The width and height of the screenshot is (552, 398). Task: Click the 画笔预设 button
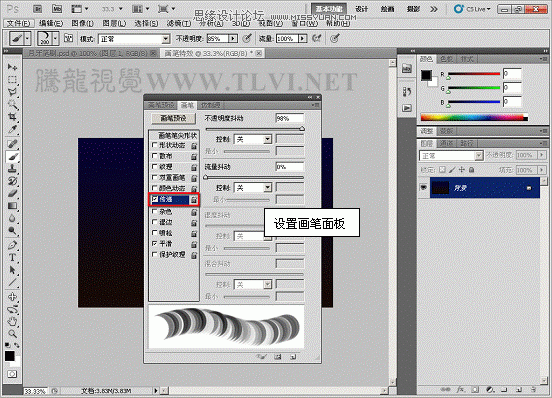[173, 118]
